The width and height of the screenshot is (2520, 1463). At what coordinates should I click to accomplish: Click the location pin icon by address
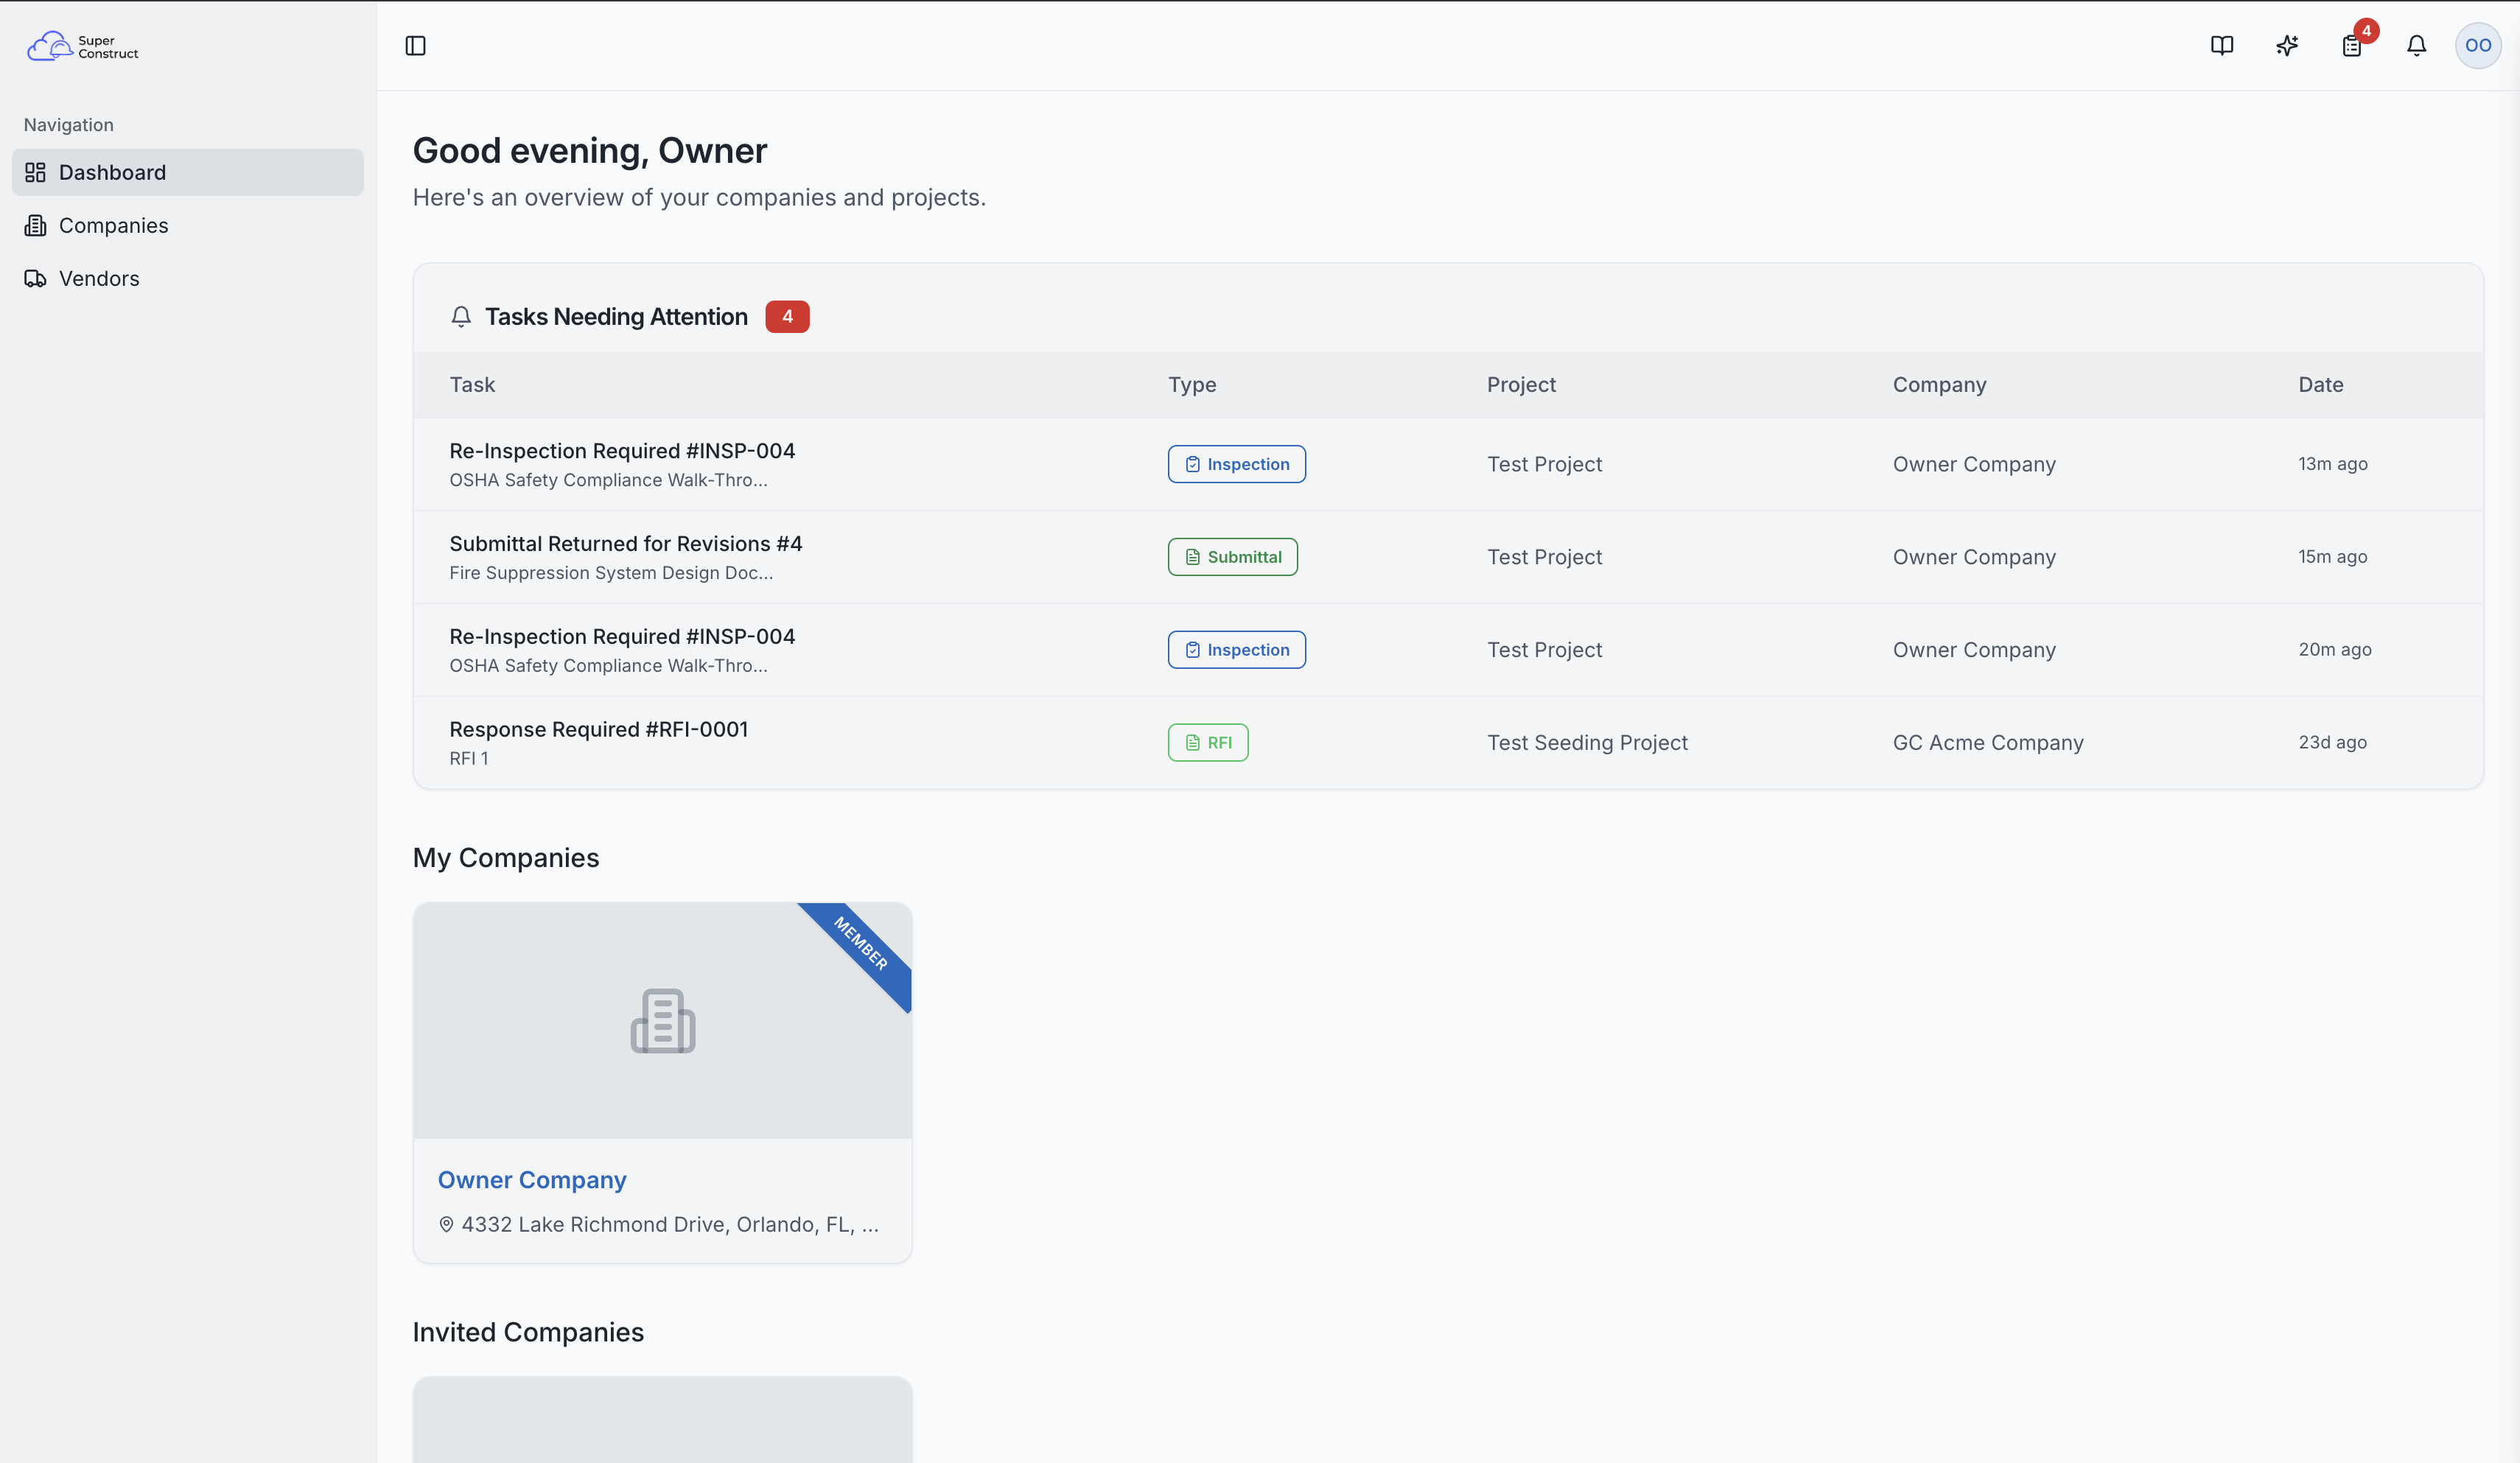446,1225
